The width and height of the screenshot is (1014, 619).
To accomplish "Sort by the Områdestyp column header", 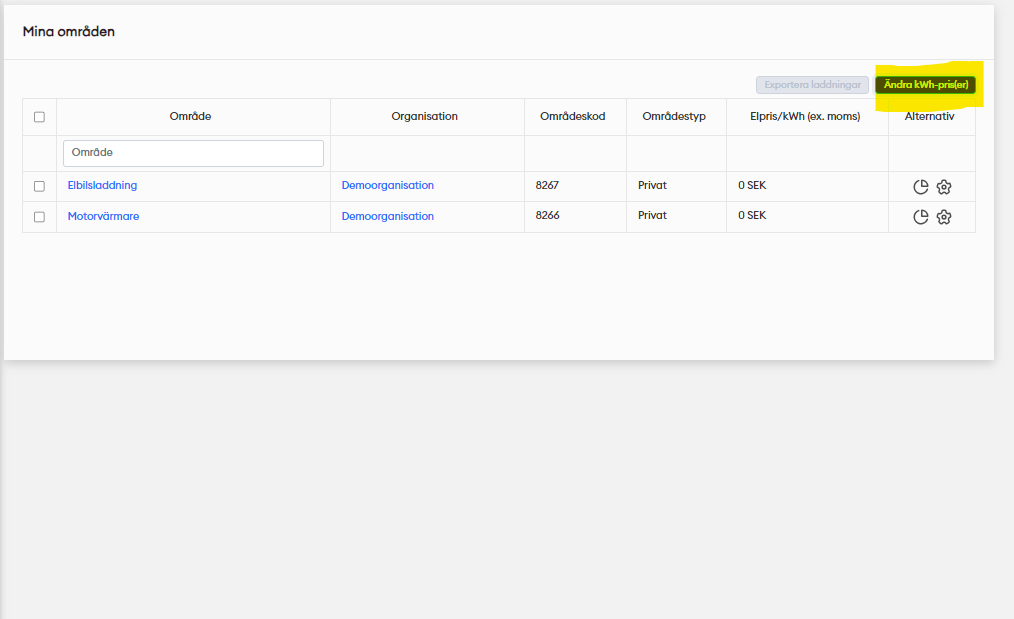I will coord(673,117).
